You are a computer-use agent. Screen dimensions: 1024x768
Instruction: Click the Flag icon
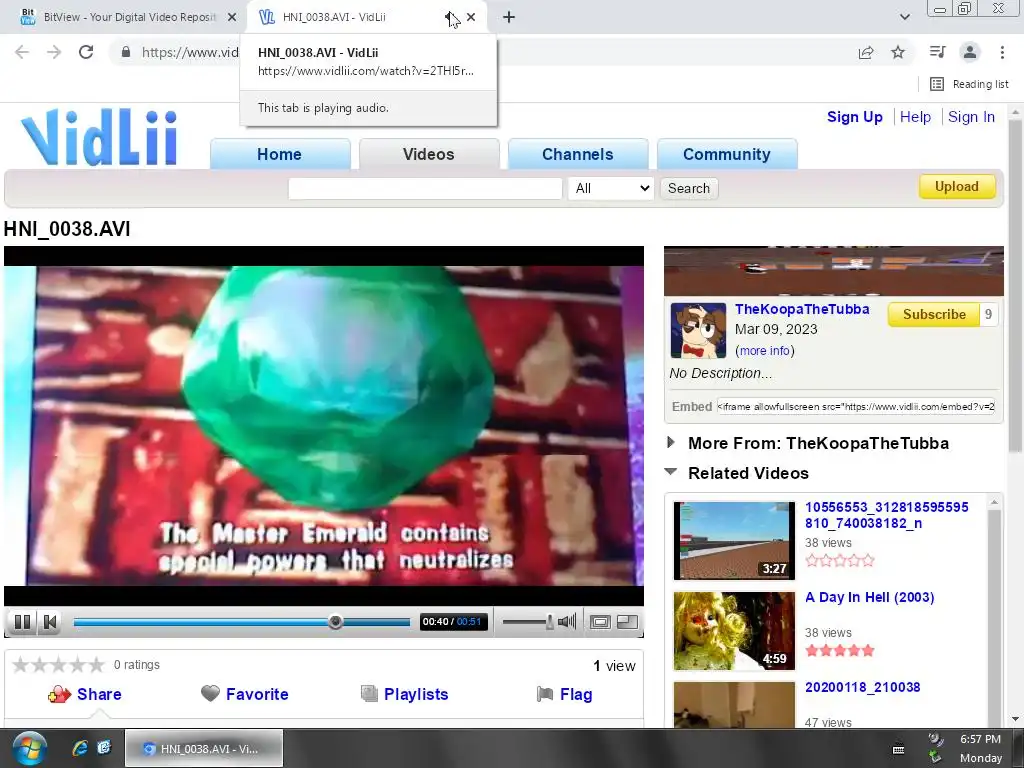click(545, 694)
